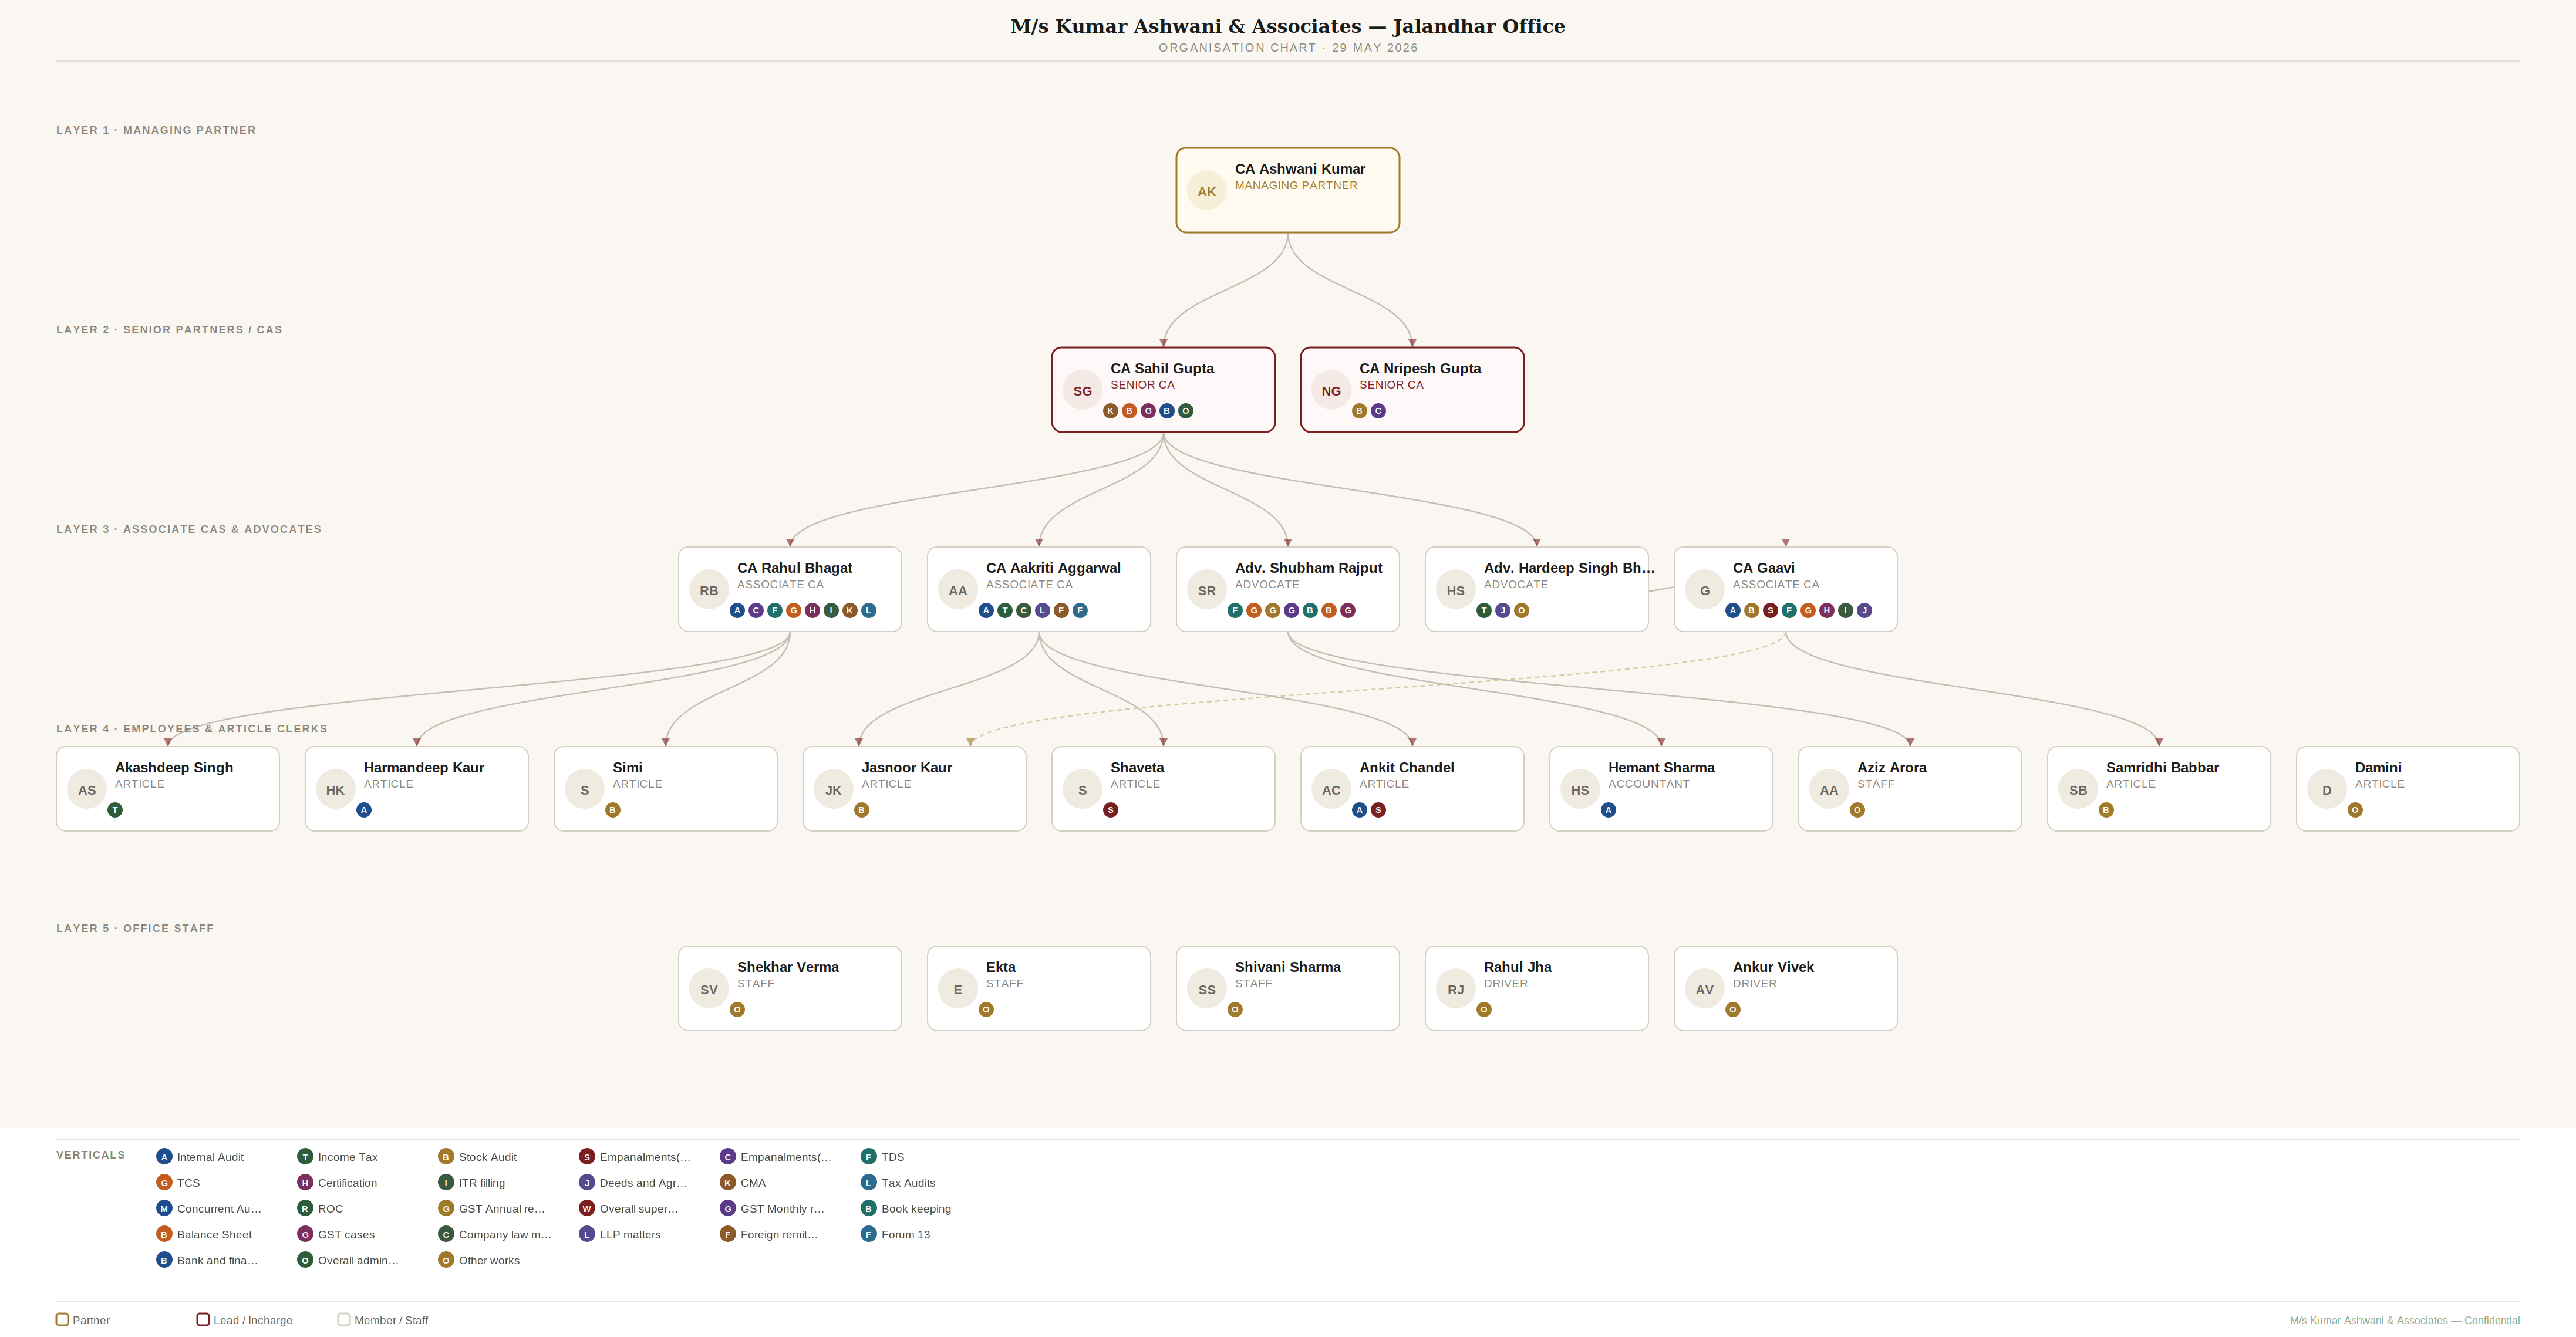
Task: Click the name Aziz Arora
Action: [1891, 768]
